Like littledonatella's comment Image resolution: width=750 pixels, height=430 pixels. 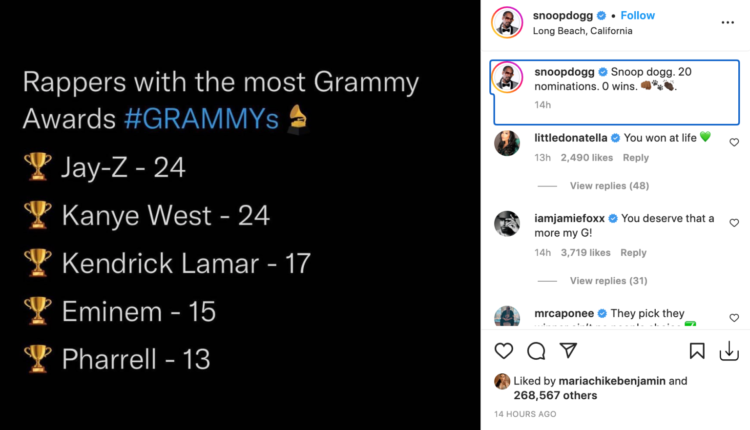pos(734,142)
